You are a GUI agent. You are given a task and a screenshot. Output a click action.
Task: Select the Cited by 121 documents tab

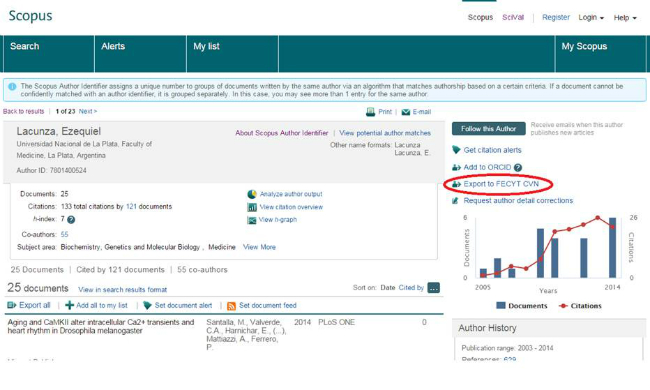pos(120,270)
